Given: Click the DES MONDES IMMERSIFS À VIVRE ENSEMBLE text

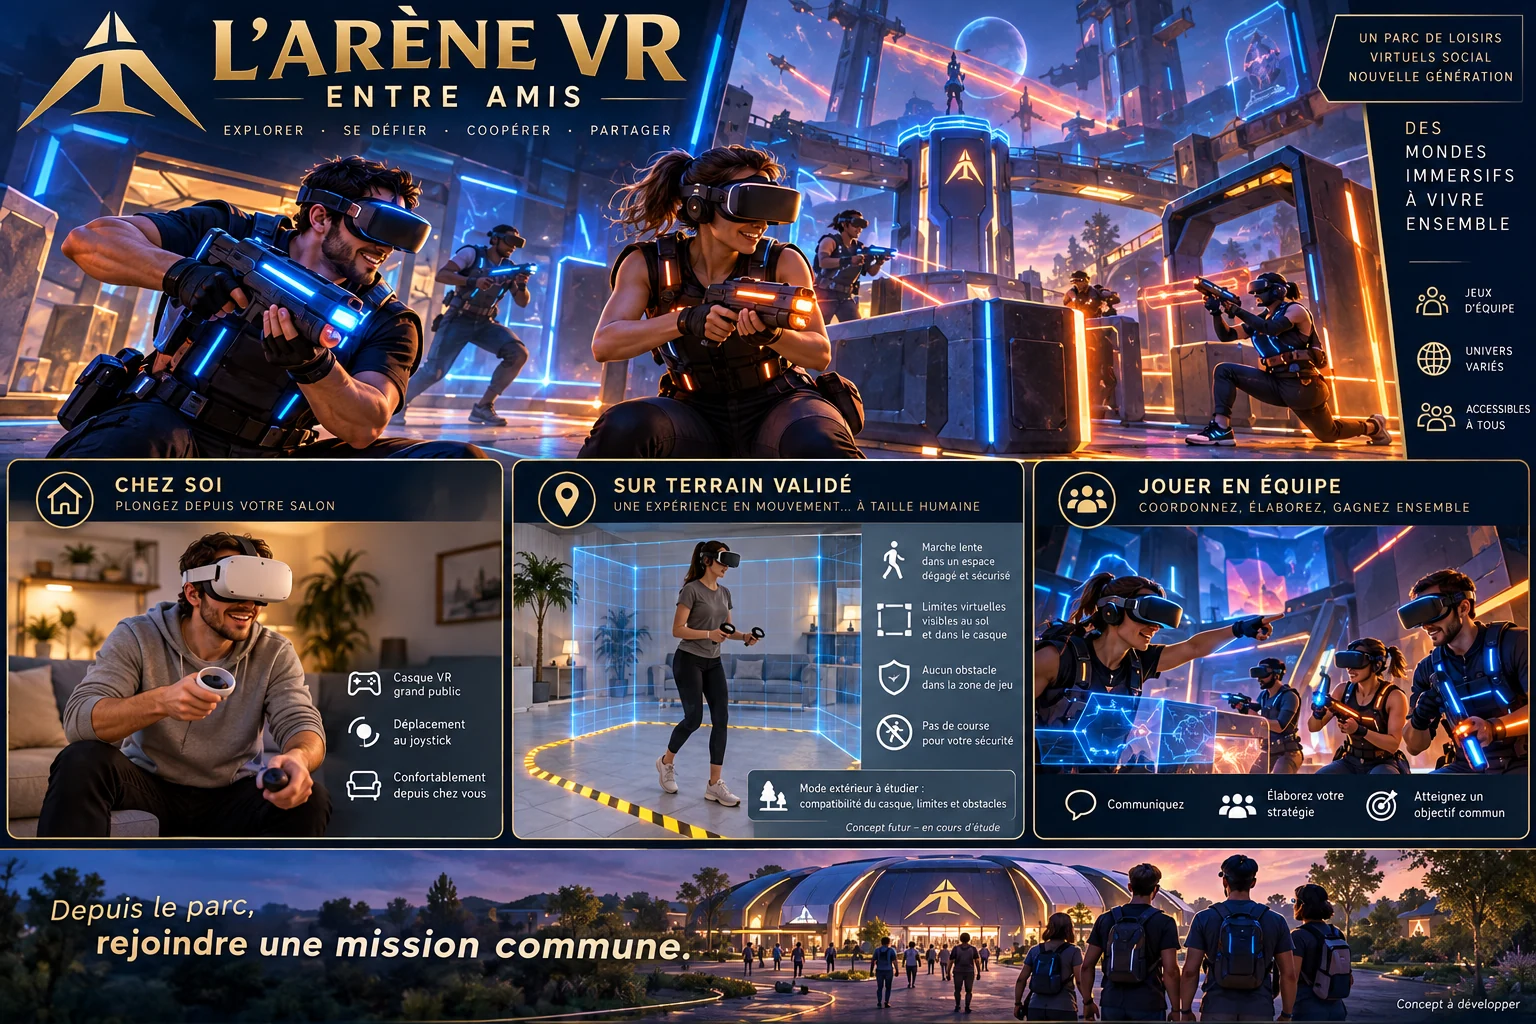Looking at the screenshot, I should (x=1458, y=176).
